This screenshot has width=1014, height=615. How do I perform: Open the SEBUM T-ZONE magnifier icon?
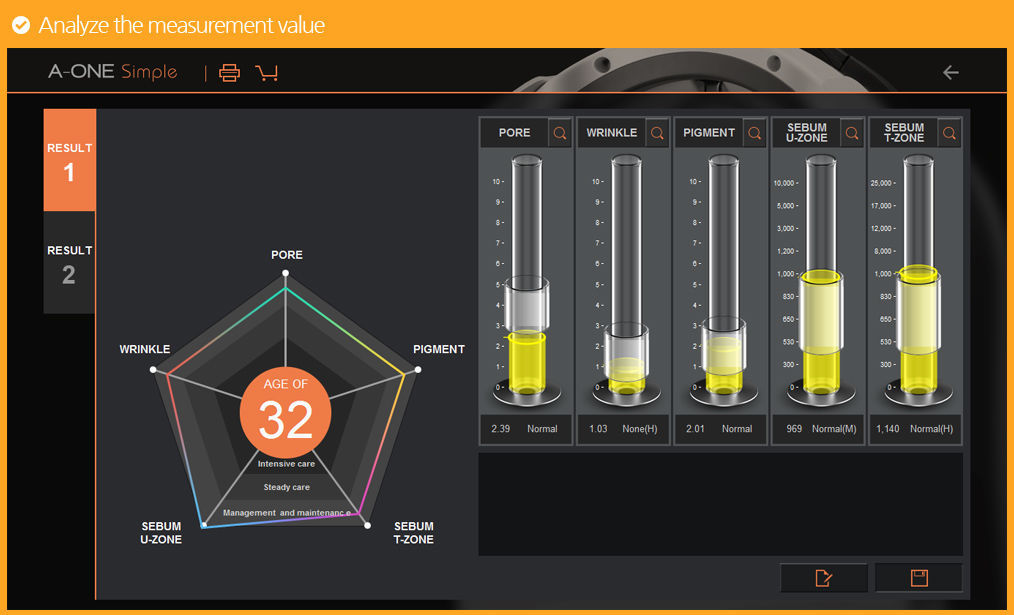pyautogui.click(x=949, y=133)
